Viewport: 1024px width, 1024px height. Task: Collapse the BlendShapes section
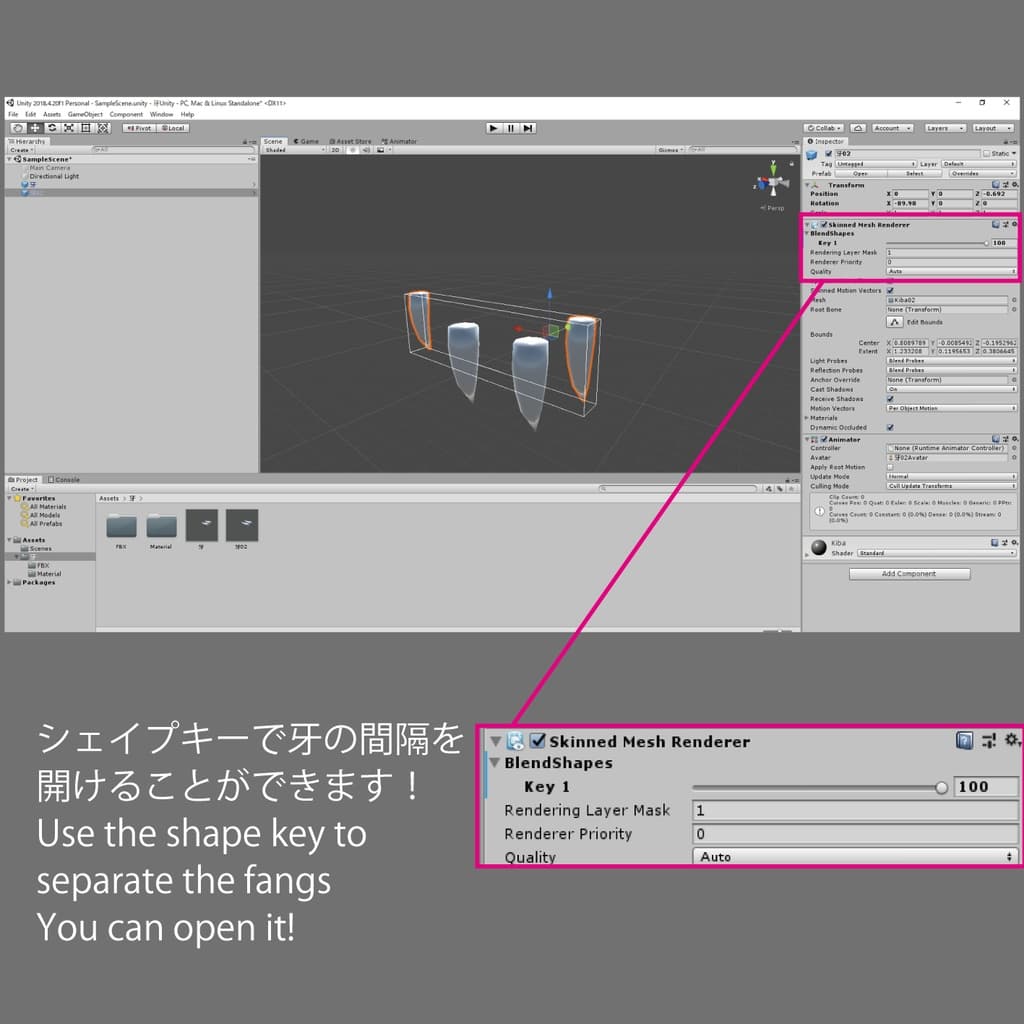[807, 233]
